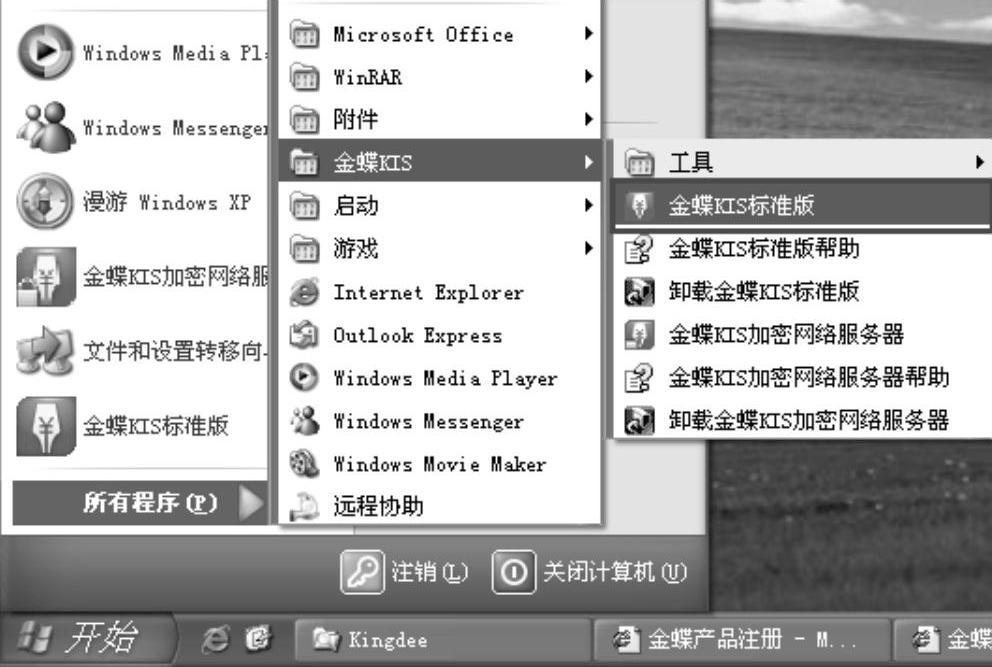Click the 开始 Start button
The image size is (992, 667).
tap(86, 638)
